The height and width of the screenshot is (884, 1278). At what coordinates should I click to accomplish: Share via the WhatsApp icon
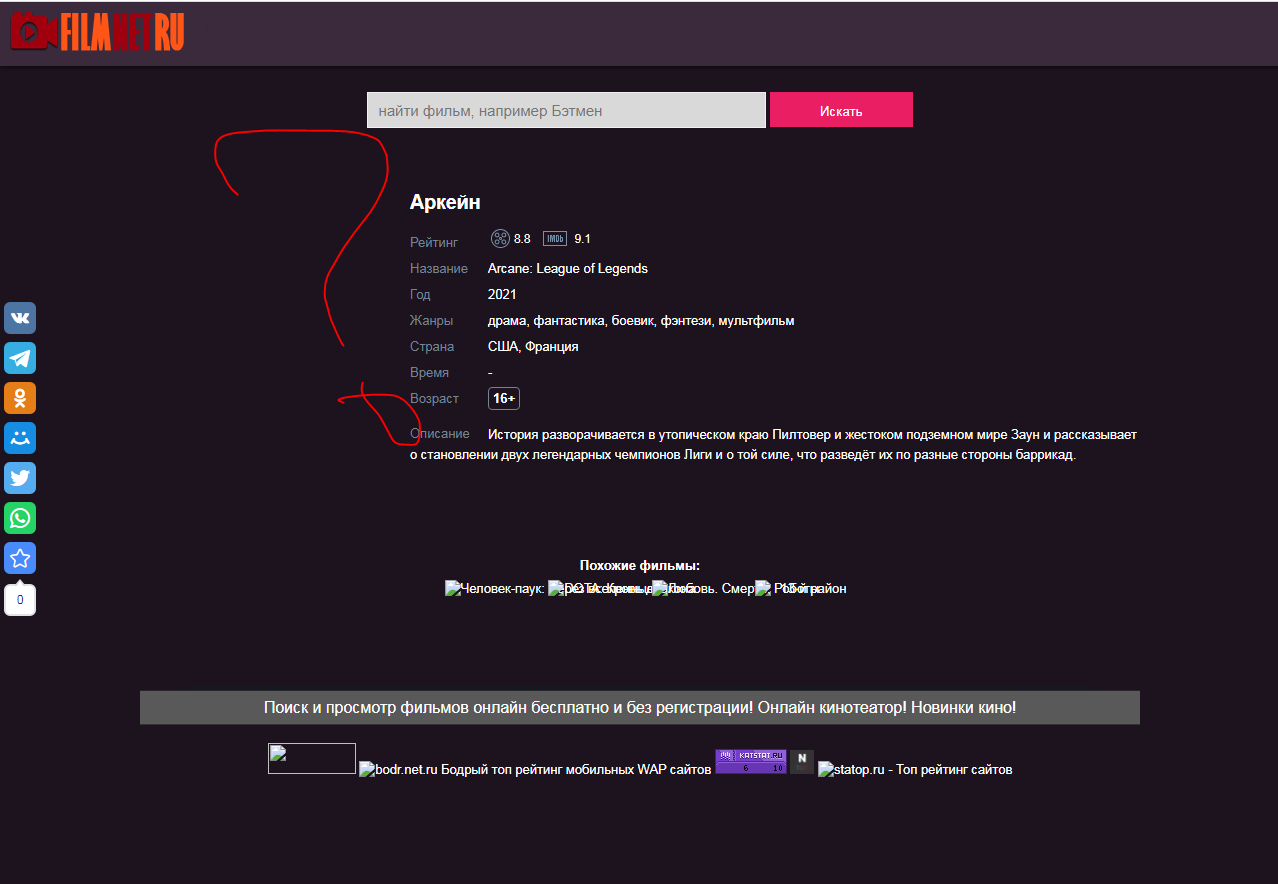click(x=20, y=518)
